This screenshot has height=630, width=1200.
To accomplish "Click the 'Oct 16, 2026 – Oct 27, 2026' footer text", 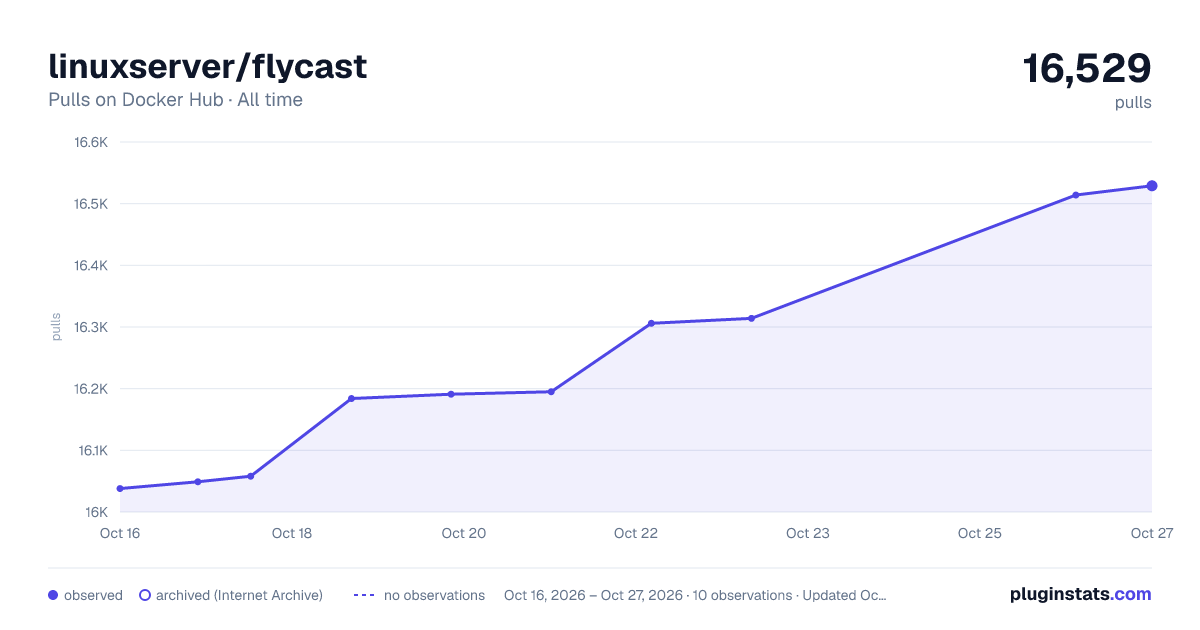I will 591,595.
